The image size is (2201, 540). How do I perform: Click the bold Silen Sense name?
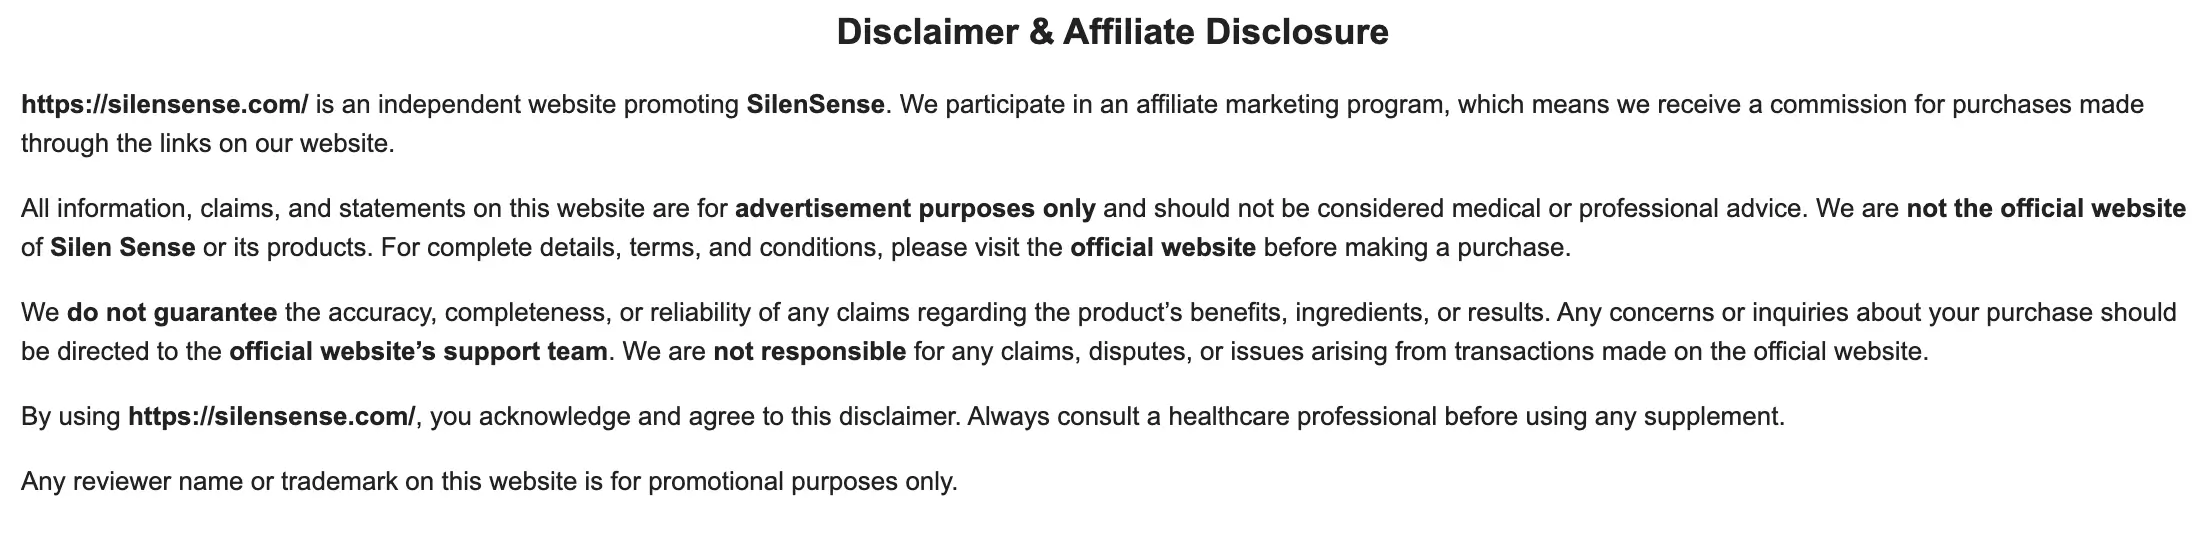coord(122,247)
